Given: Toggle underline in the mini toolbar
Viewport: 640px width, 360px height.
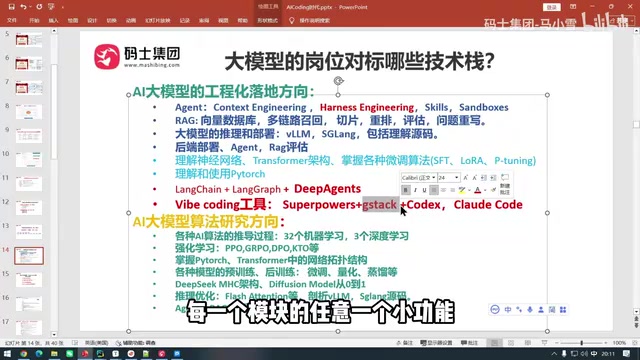Looking at the screenshot, I should [424, 190].
